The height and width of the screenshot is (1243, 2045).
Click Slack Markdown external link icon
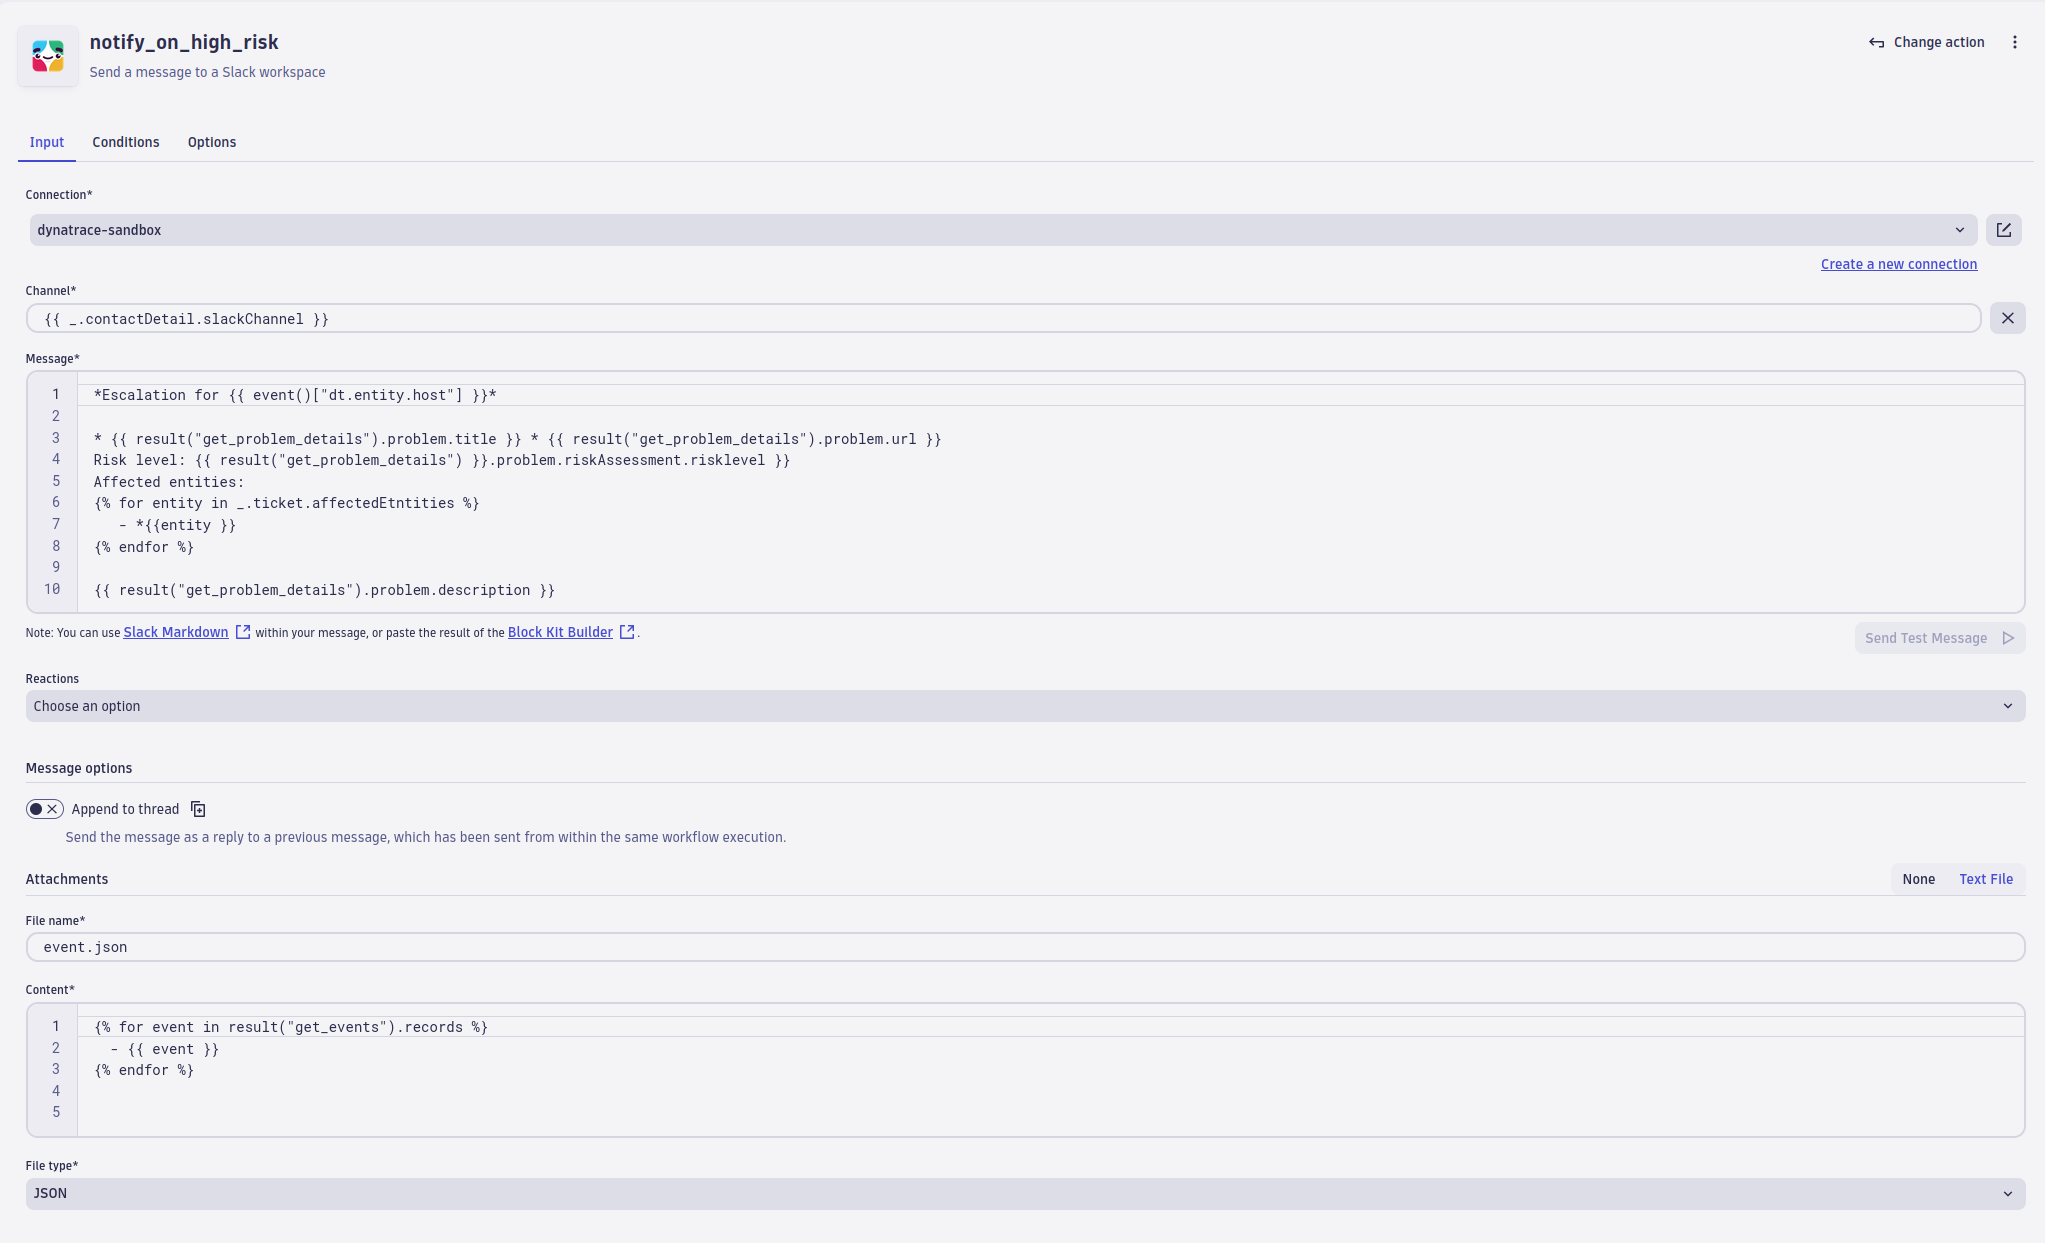click(x=243, y=632)
